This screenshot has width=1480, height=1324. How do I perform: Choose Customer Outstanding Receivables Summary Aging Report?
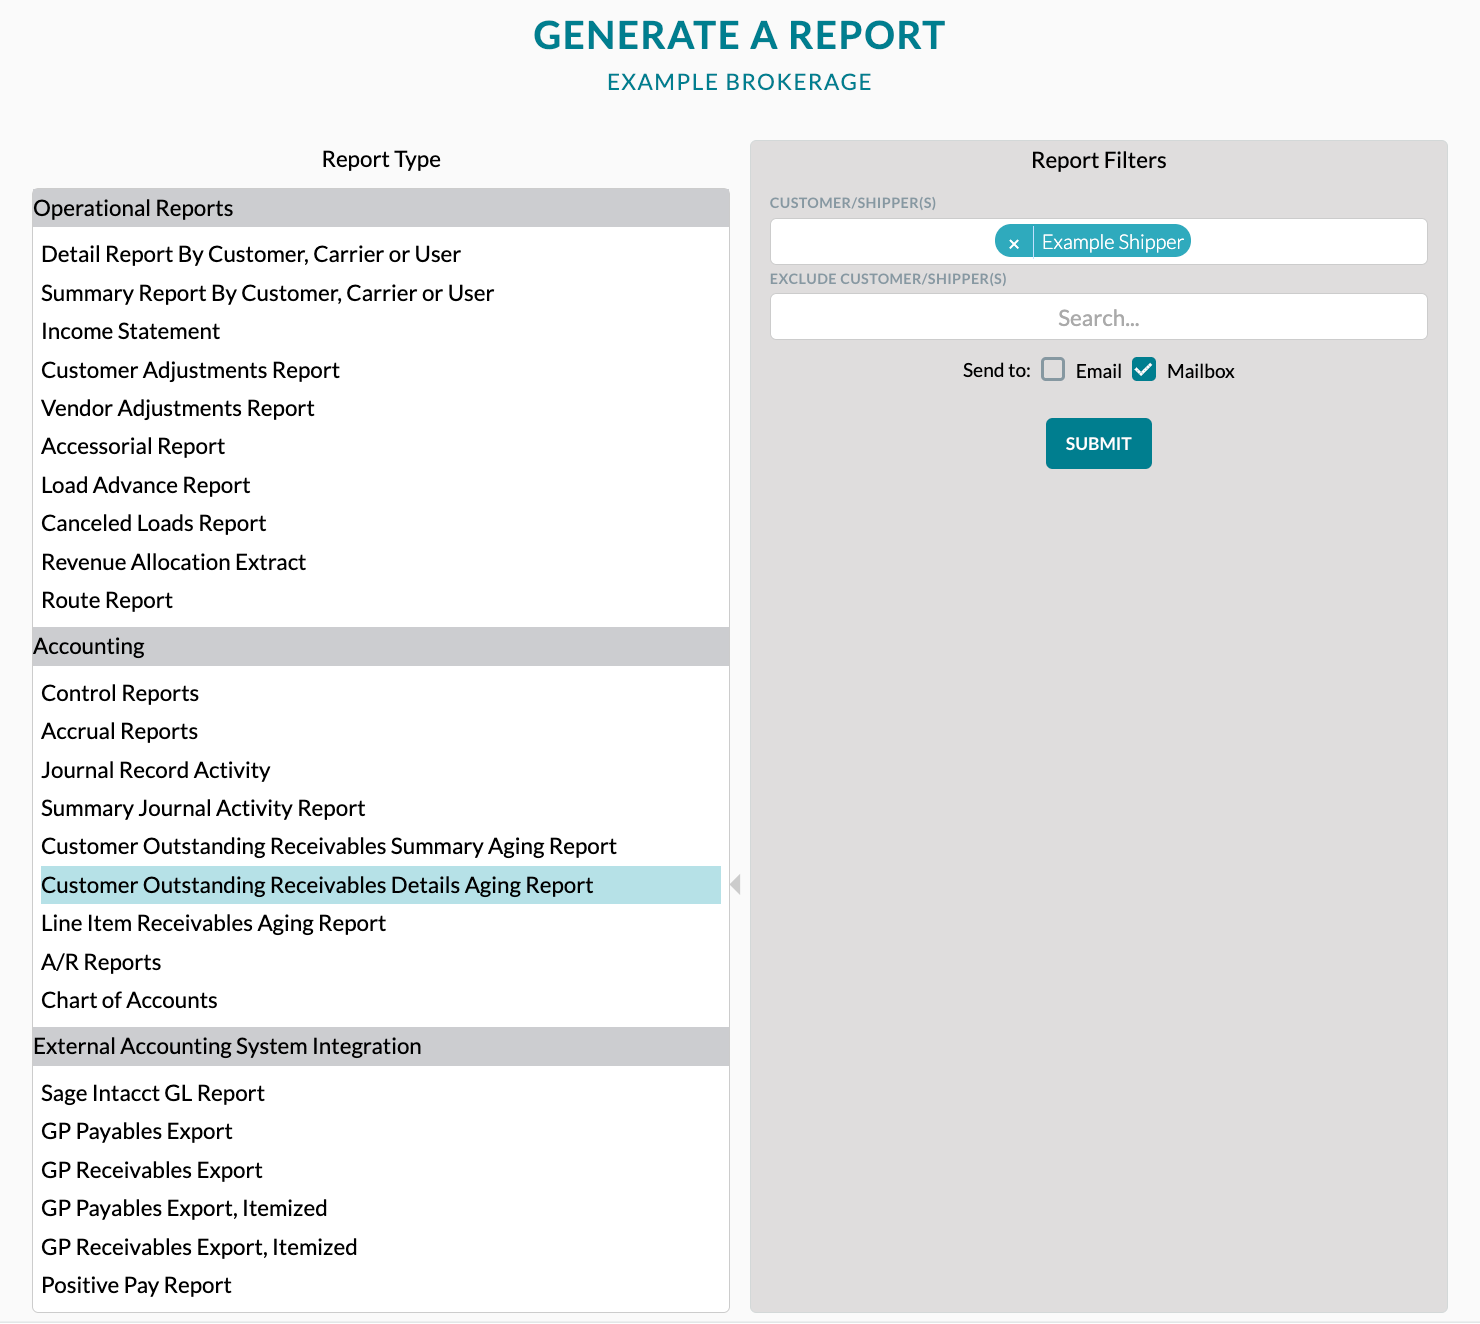tap(329, 846)
